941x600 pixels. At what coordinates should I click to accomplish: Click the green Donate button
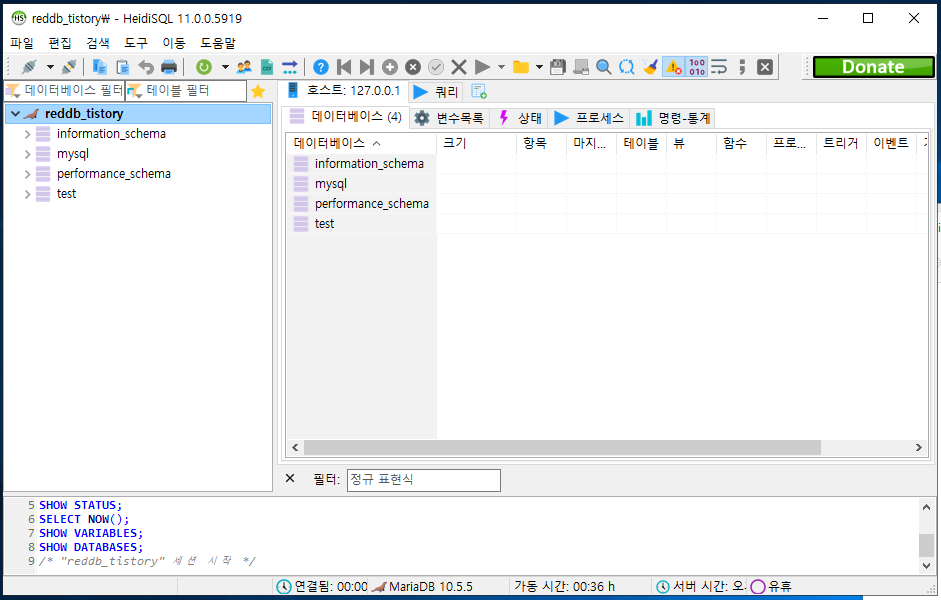(x=873, y=67)
